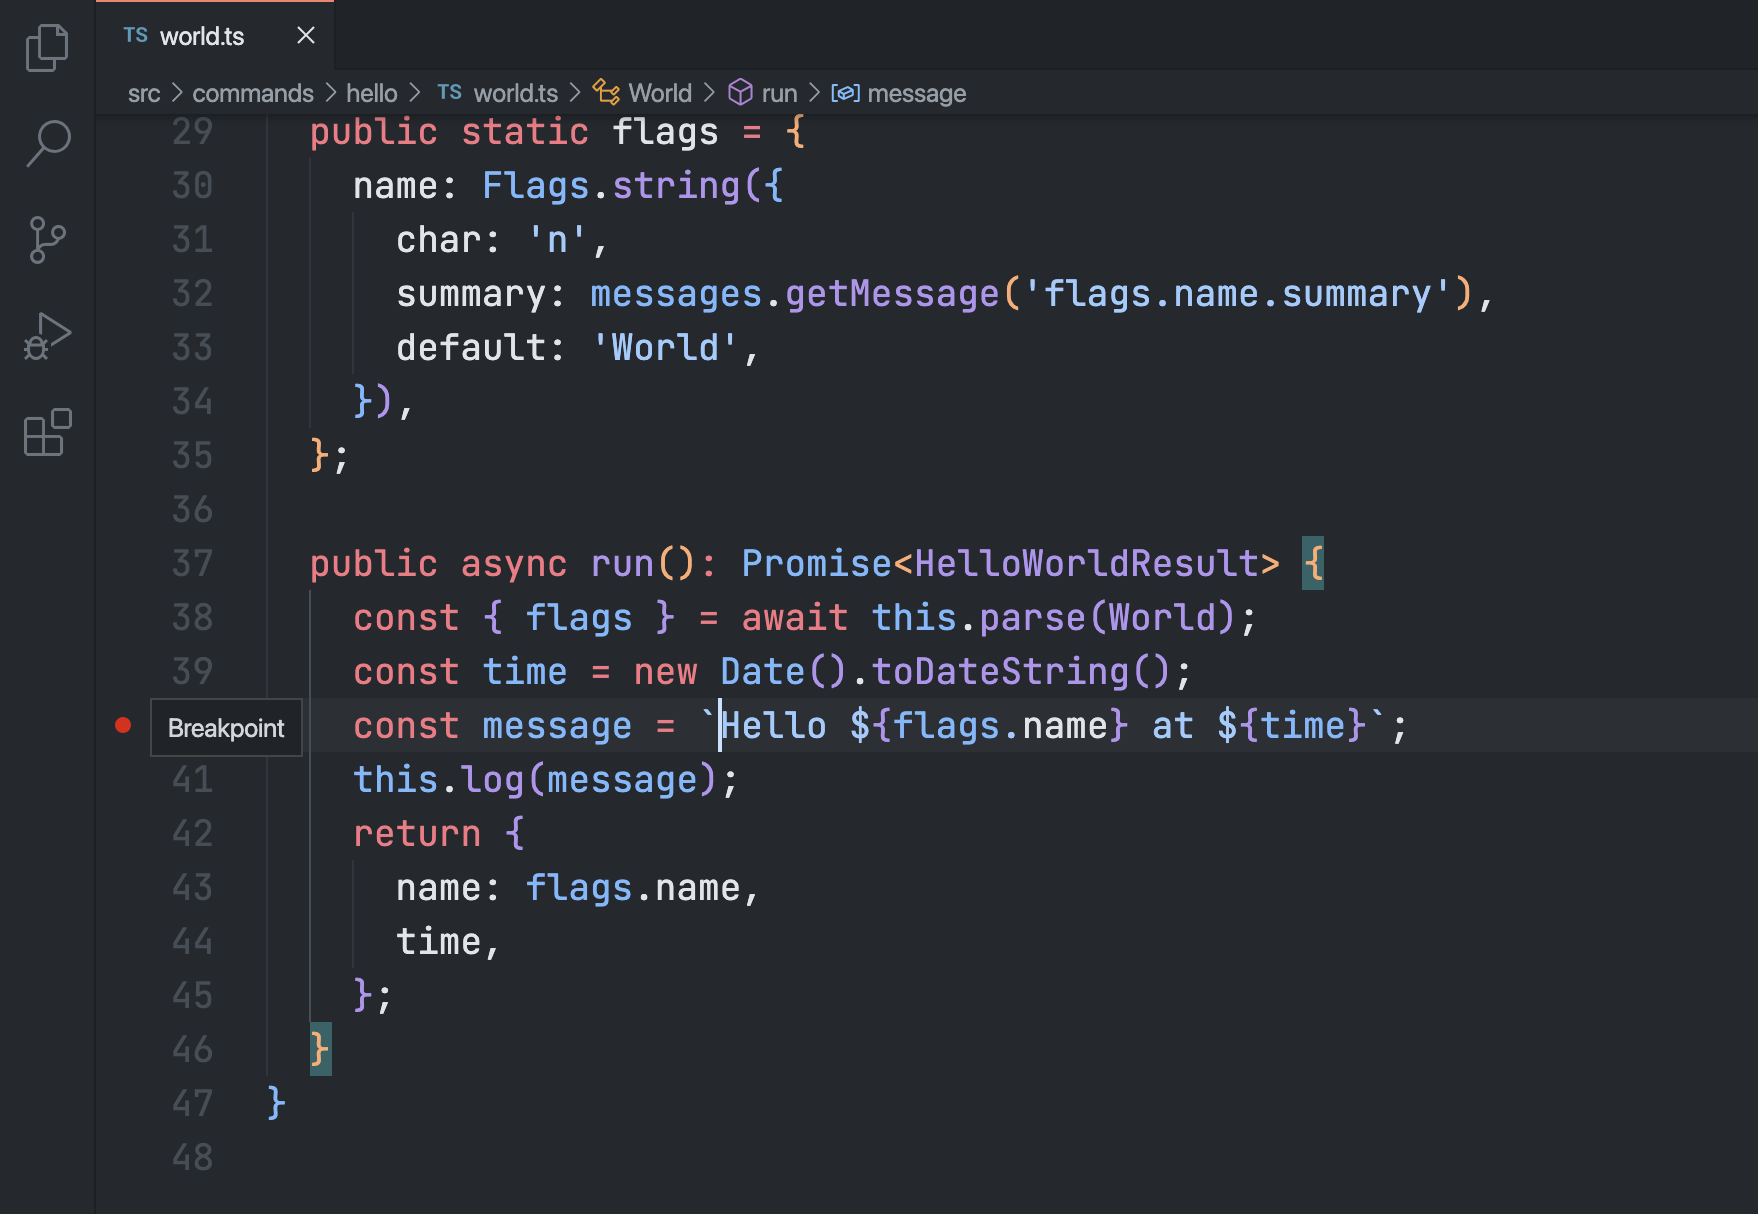Click the TS icon on the world.ts tab
The image size is (1758, 1214).
pyautogui.click(x=136, y=36)
